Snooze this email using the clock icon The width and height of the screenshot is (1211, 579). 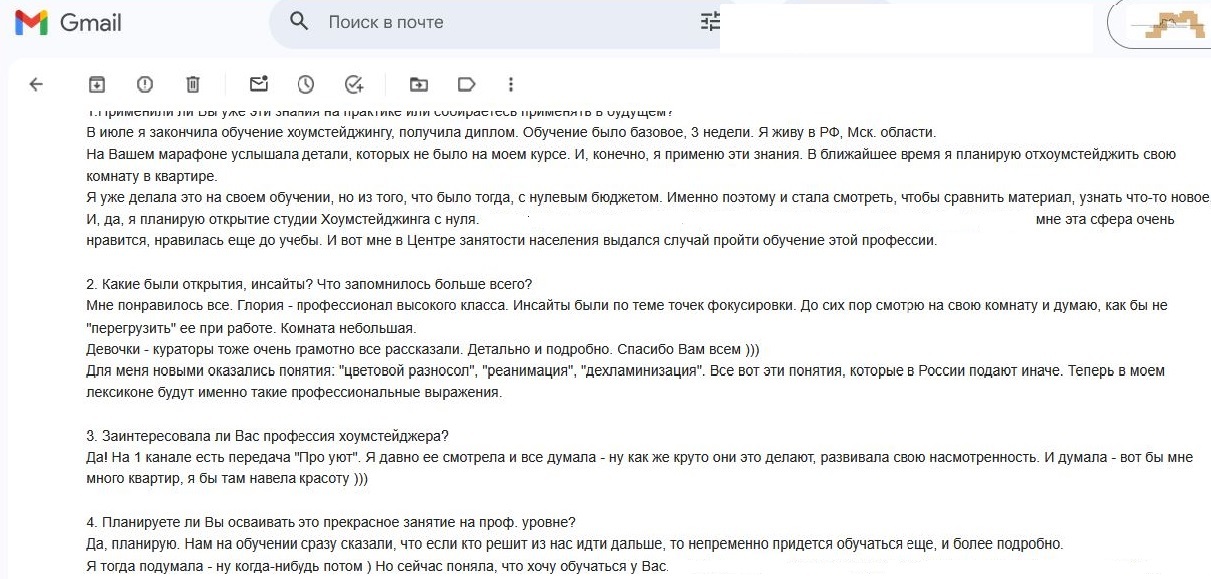306,85
